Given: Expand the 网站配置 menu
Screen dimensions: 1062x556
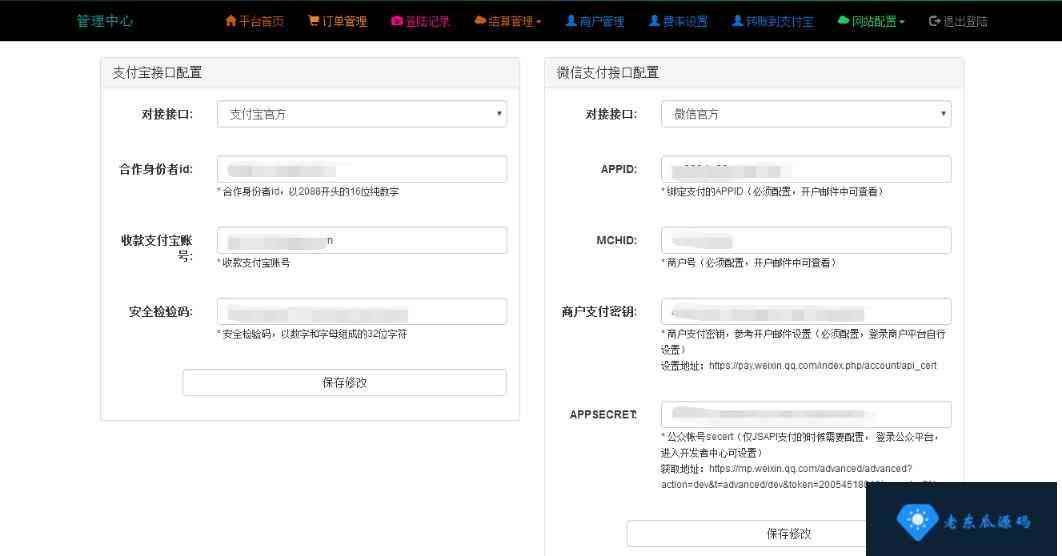Looking at the screenshot, I should (876, 21).
